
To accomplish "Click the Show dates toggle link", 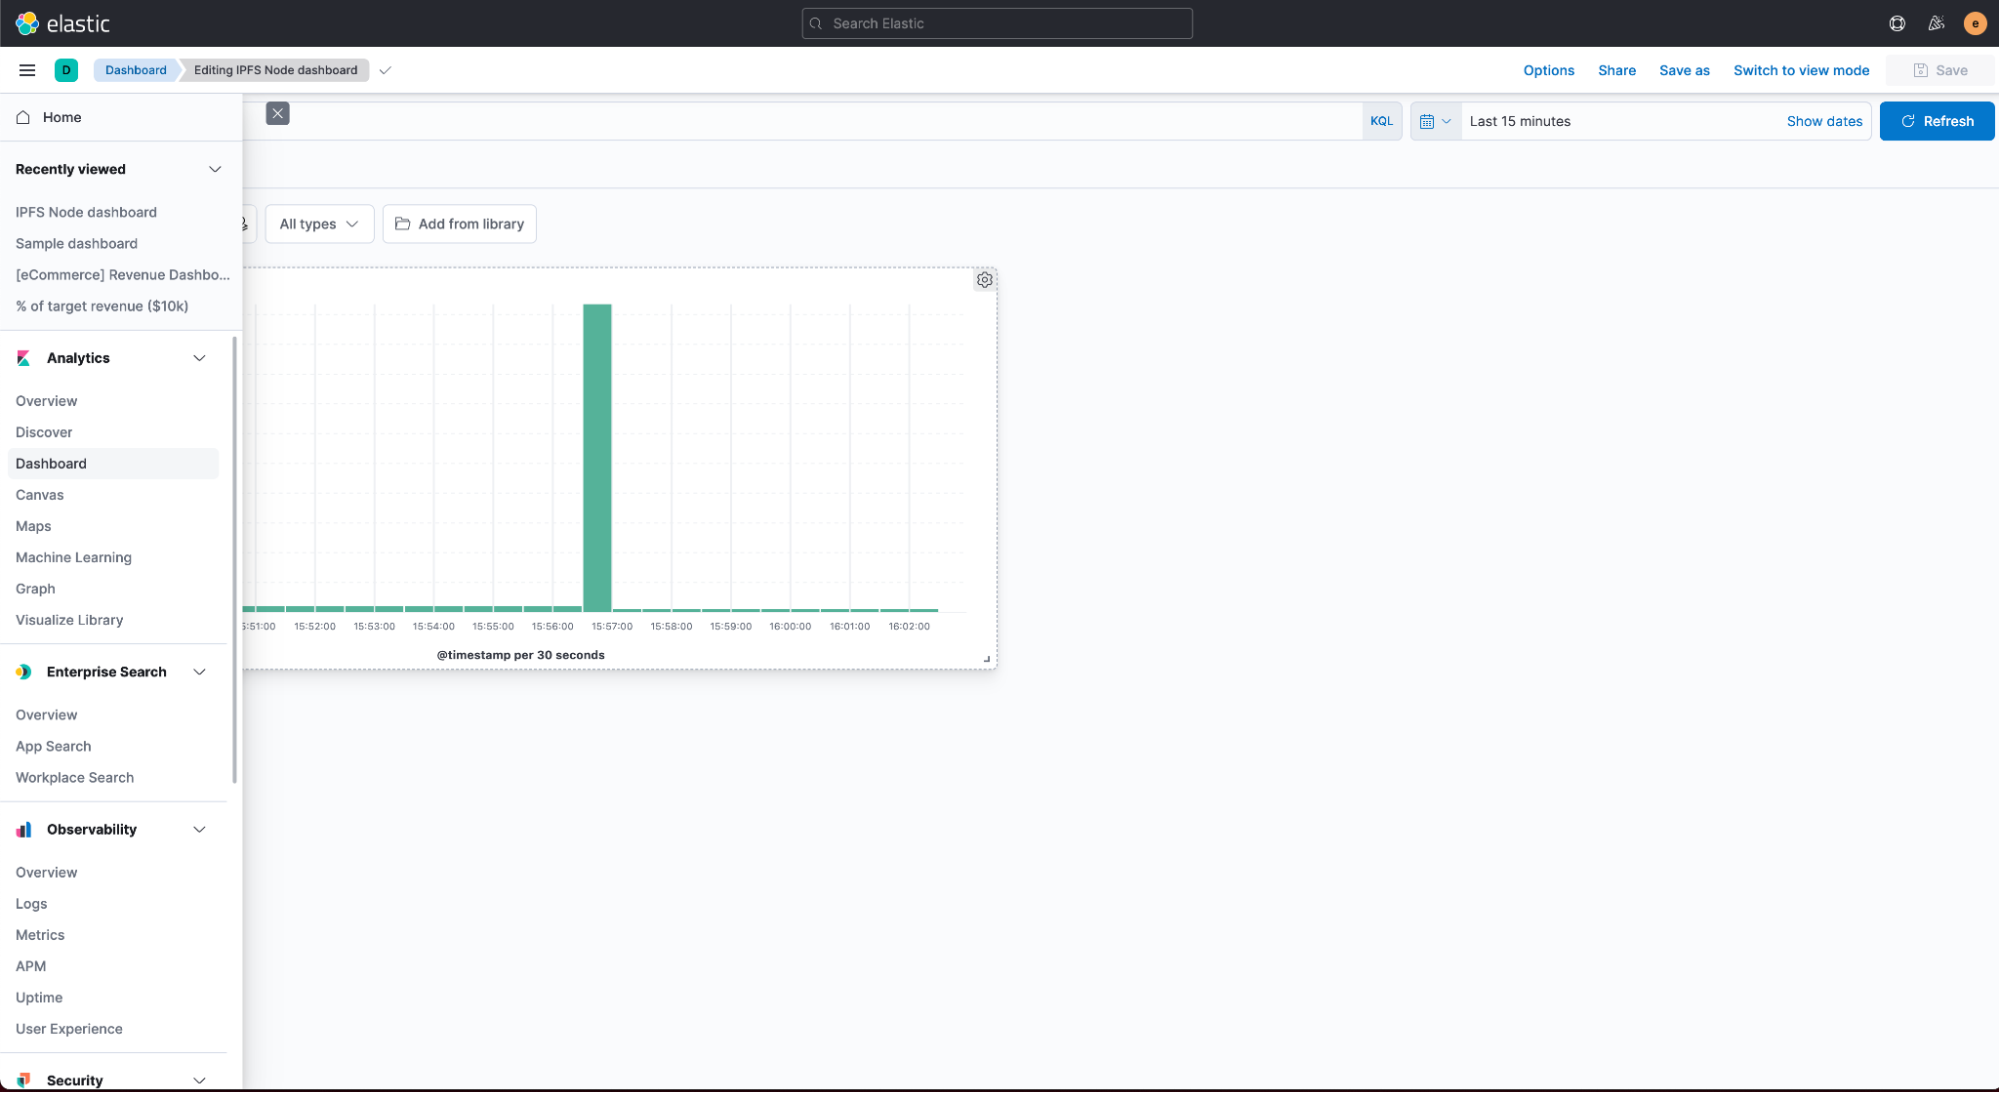I will coord(1824,121).
